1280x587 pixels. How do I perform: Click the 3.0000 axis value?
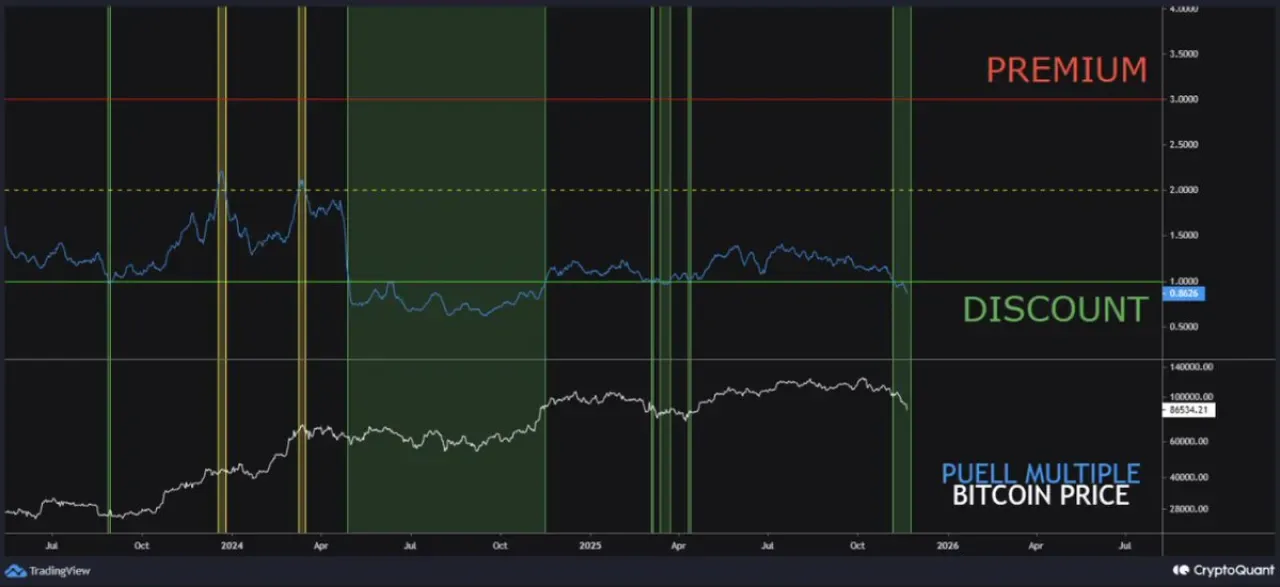(1182, 100)
